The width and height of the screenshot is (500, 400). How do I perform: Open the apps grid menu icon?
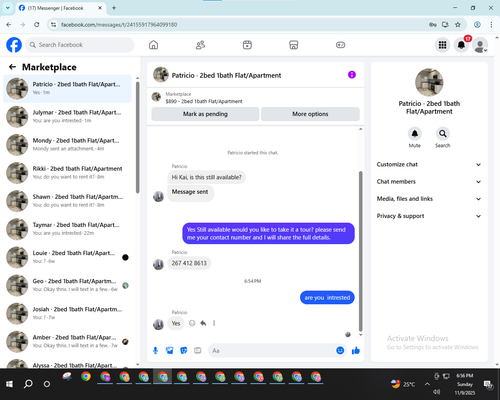click(442, 45)
